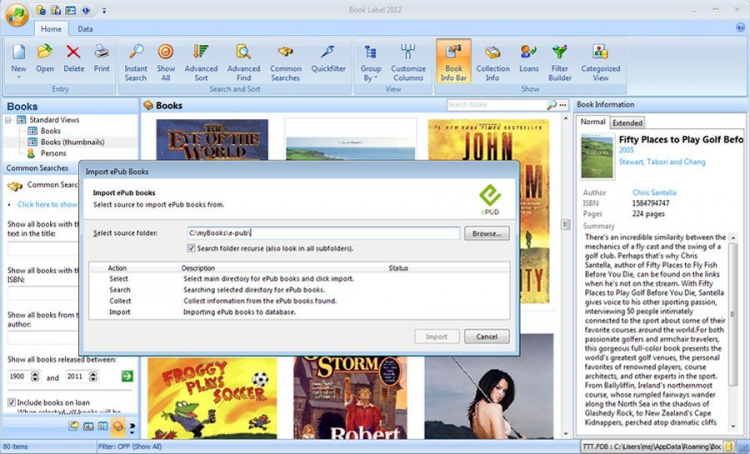Click first quick access toolbar icon

click(x=41, y=10)
